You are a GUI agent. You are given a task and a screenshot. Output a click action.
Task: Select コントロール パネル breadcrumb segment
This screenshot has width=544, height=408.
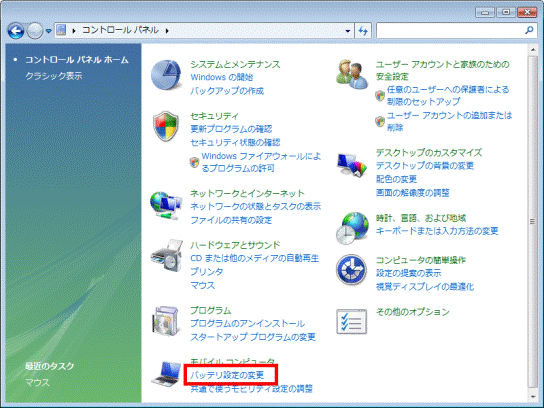click(120, 30)
